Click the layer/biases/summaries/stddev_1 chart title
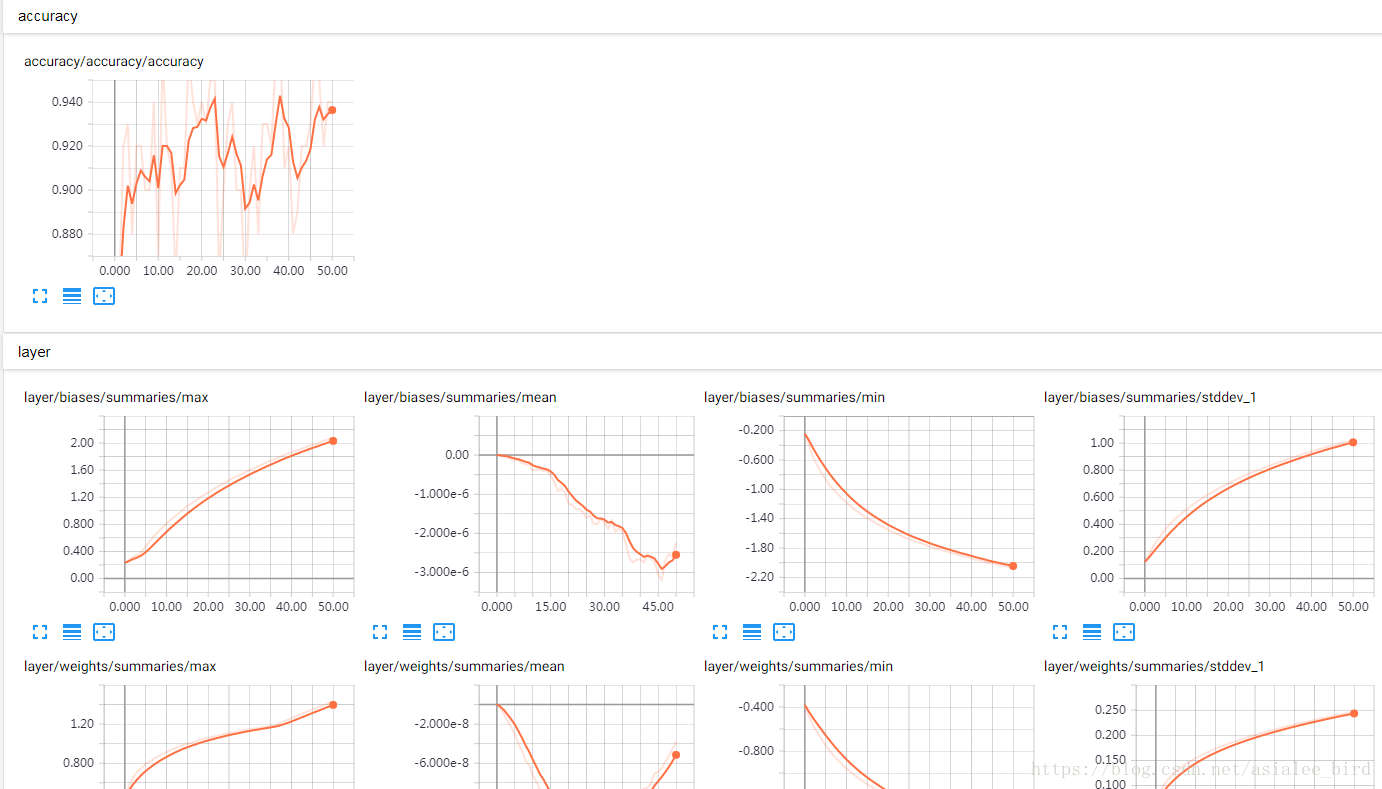The width and height of the screenshot is (1382, 789). pyautogui.click(x=1150, y=398)
